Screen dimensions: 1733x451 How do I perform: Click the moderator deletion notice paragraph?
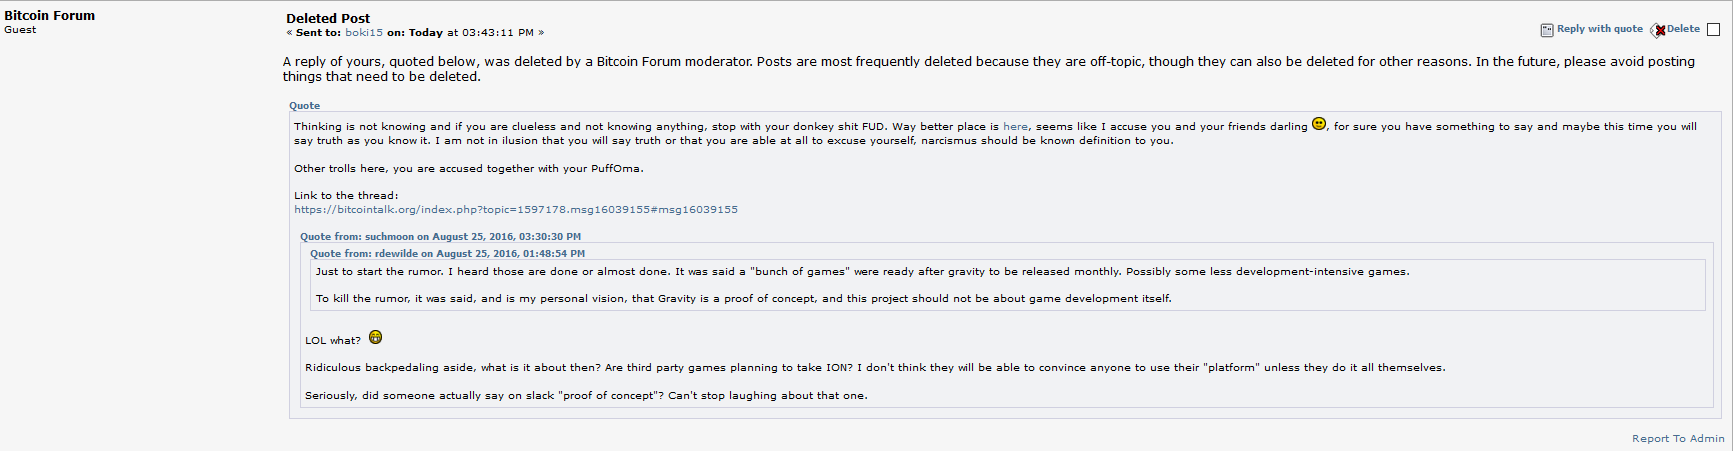[989, 69]
